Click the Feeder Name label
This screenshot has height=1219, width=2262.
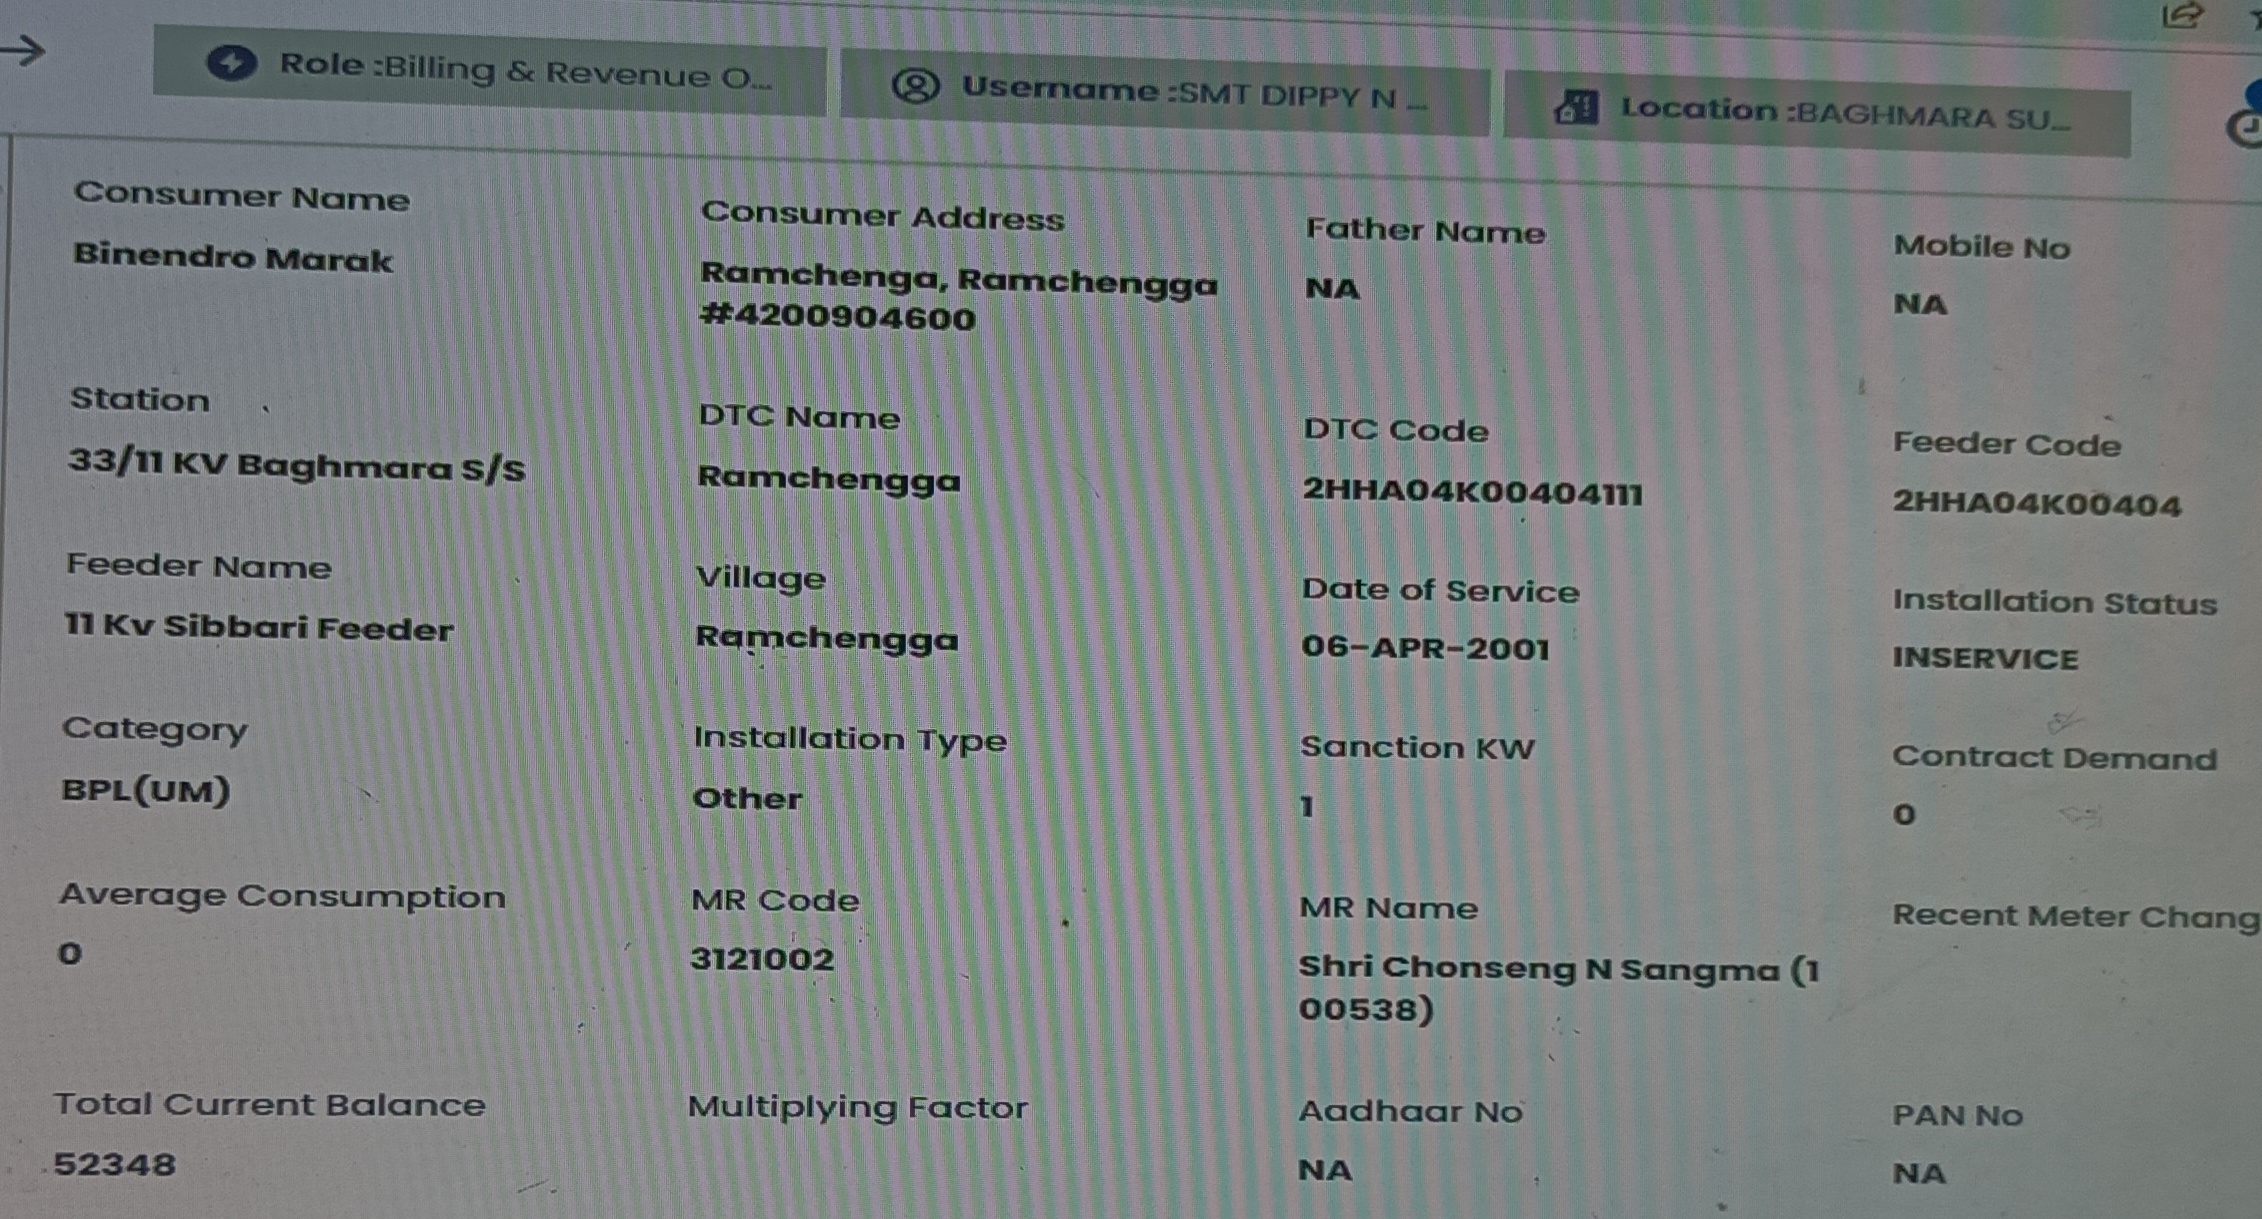pos(198,566)
